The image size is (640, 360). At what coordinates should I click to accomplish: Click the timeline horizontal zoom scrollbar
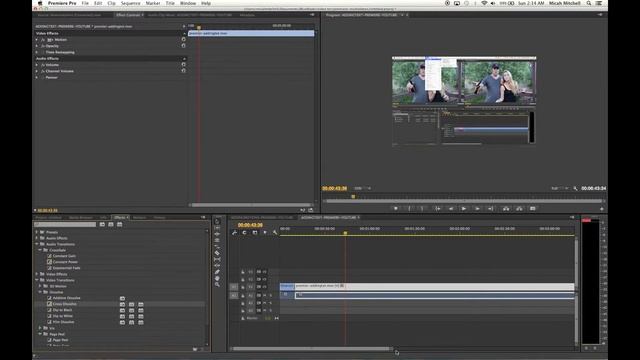click(311, 349)
